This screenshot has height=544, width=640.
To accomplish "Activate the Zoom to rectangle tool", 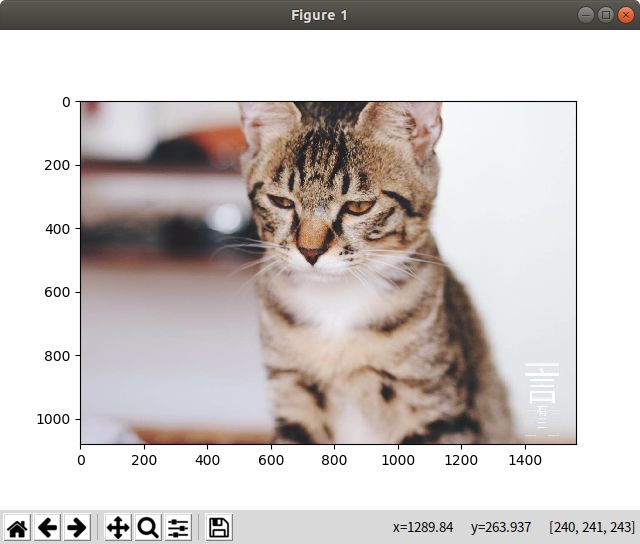I will tap(148, 528).
